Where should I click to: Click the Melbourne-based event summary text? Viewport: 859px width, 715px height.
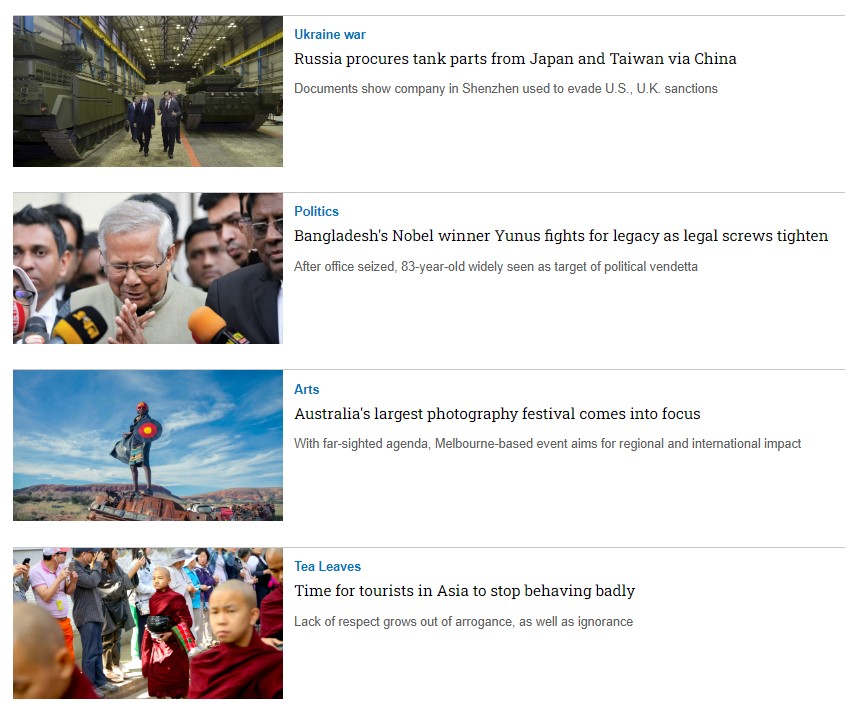[x=547, y=444]
